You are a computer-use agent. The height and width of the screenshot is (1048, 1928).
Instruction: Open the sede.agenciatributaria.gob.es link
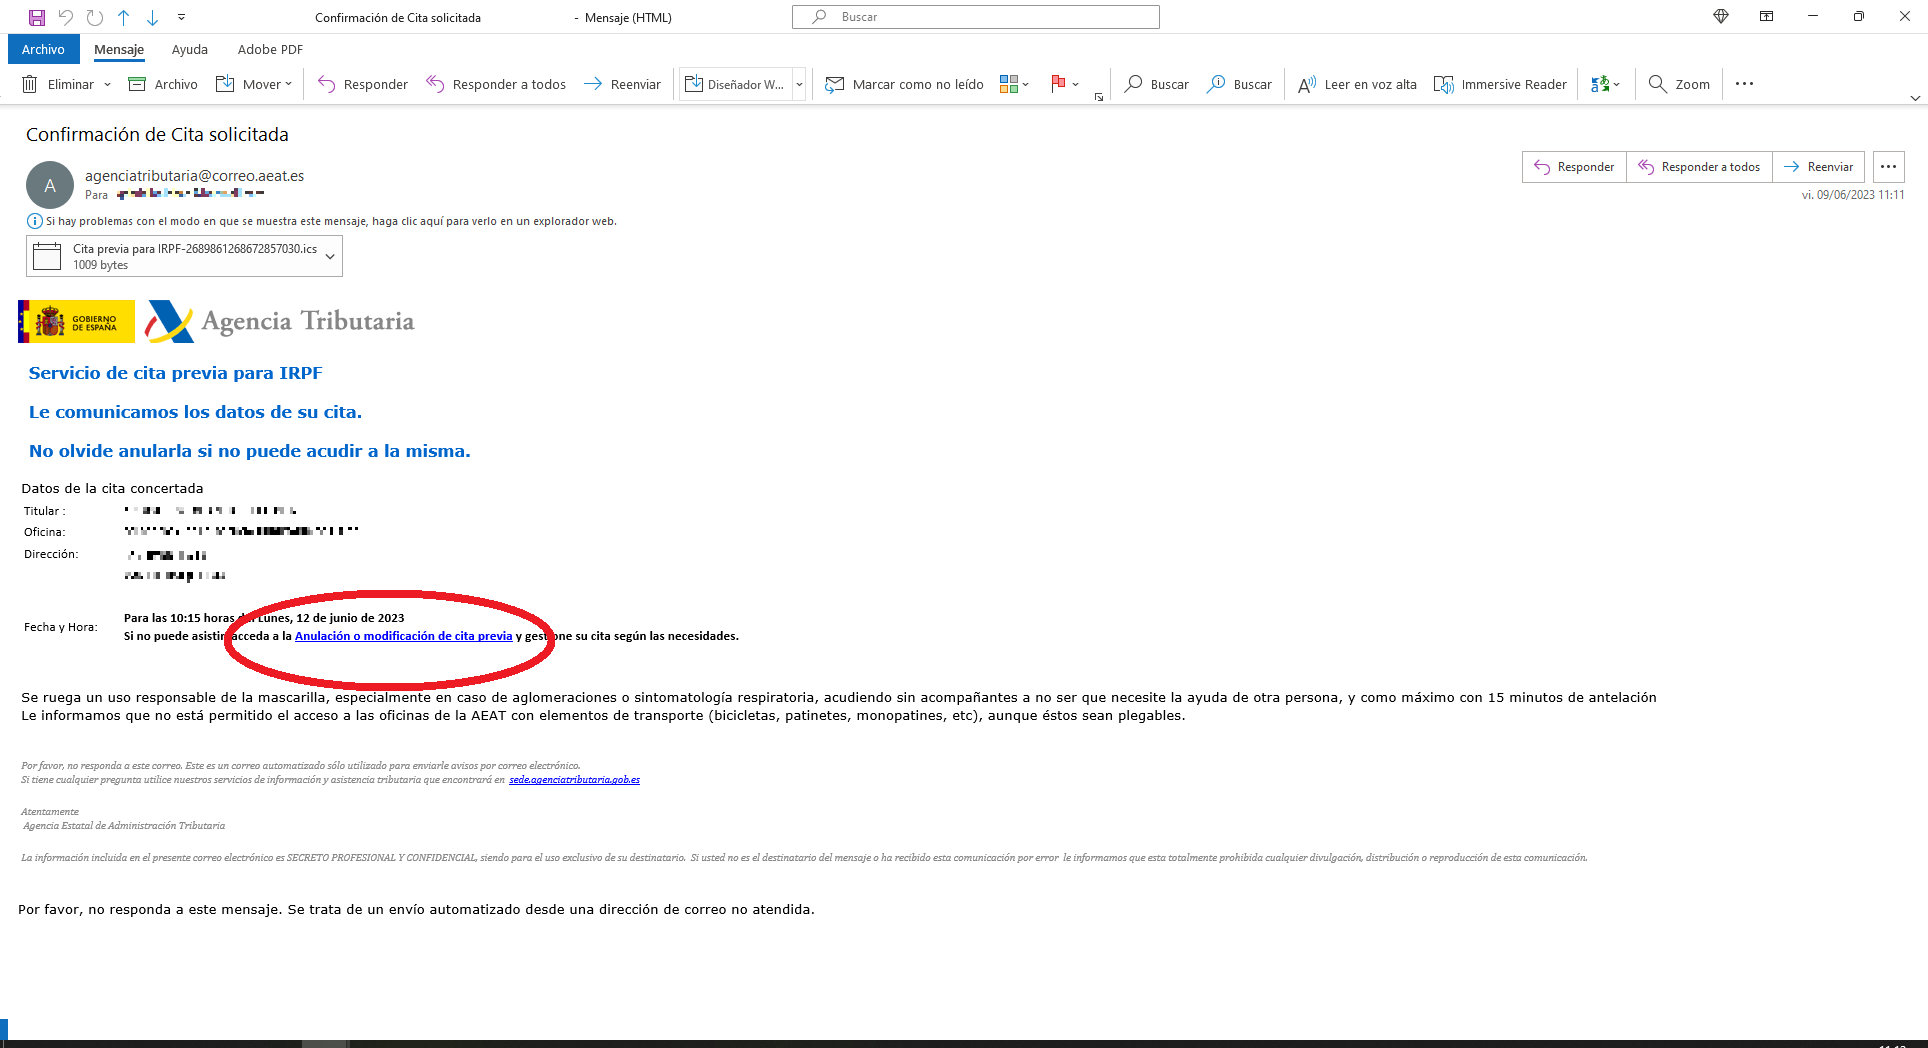(x=573, y=779)
